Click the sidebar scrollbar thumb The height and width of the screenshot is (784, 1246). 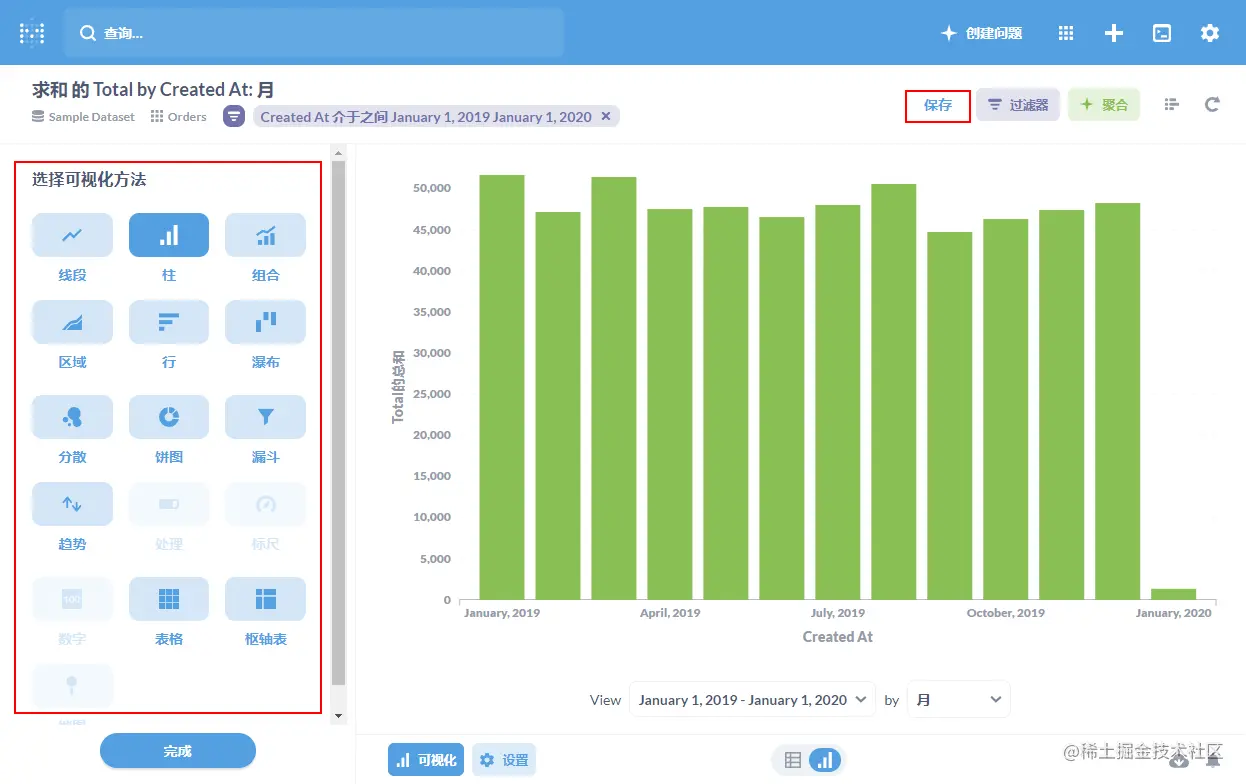(338, 423)
